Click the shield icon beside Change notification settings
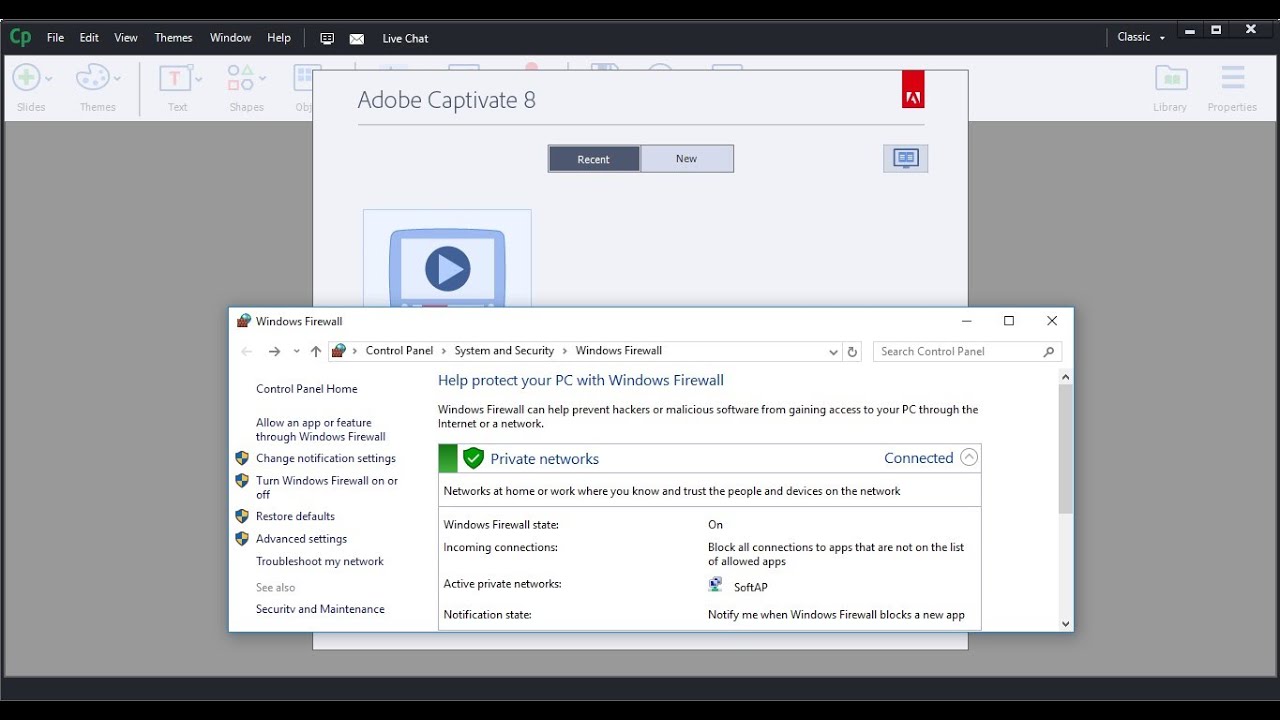 pos(242,458)
